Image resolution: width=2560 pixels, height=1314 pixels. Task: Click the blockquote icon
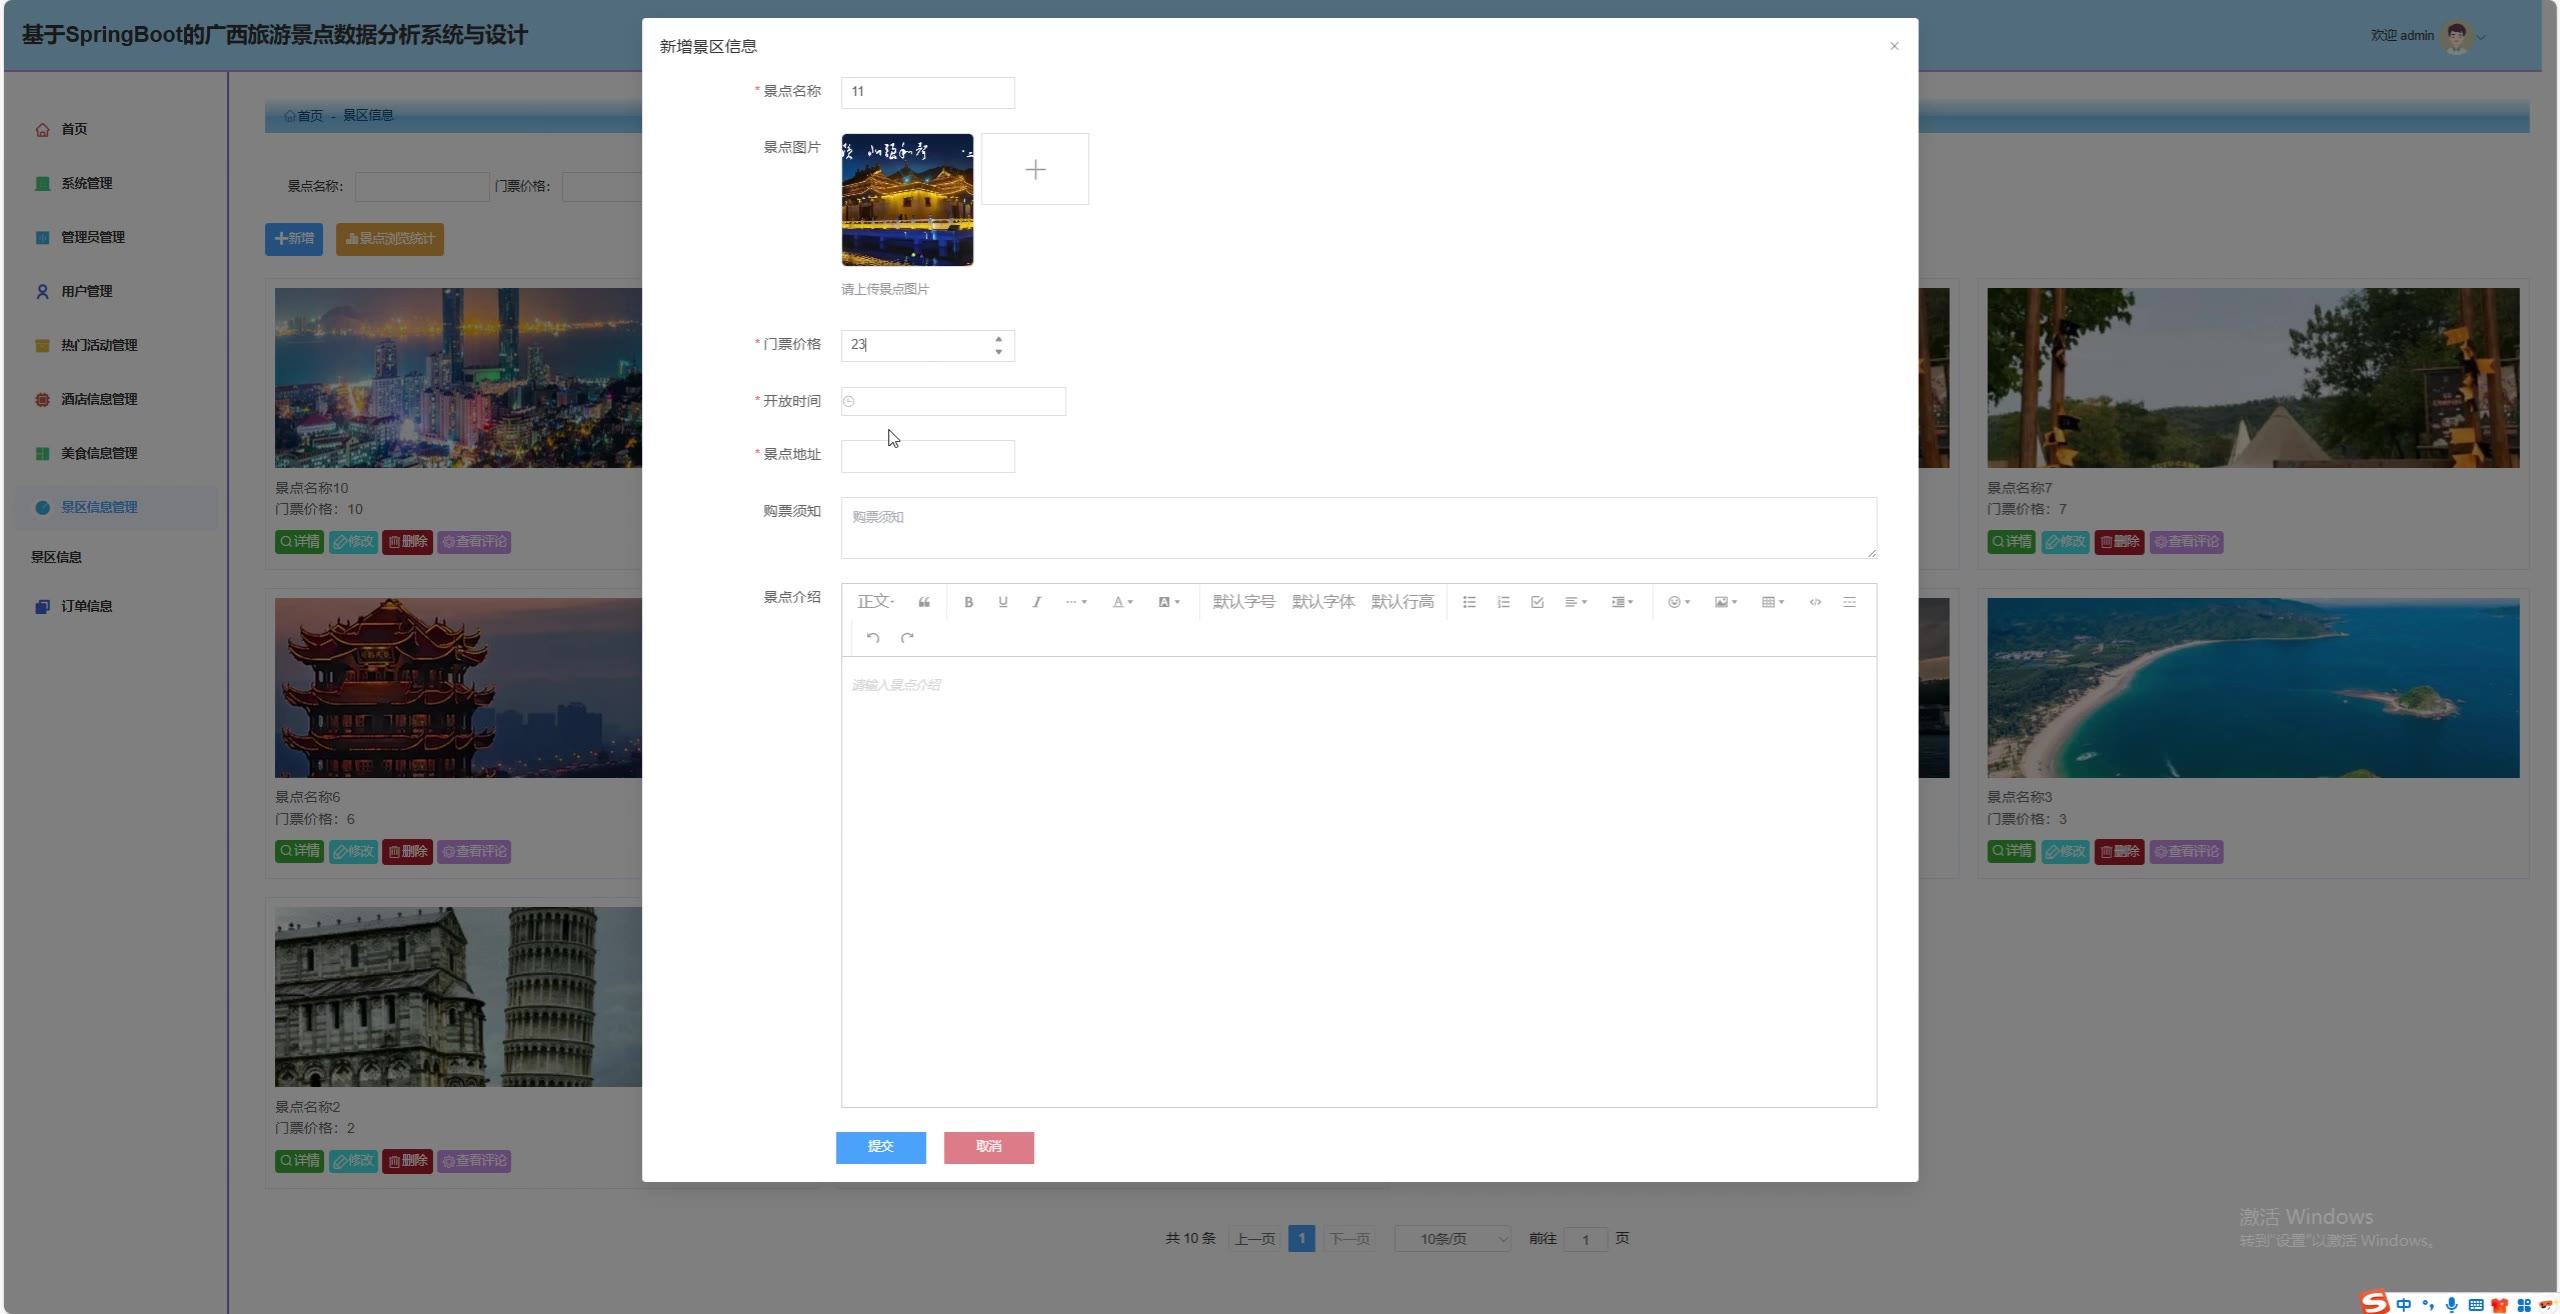coord(924,602)
